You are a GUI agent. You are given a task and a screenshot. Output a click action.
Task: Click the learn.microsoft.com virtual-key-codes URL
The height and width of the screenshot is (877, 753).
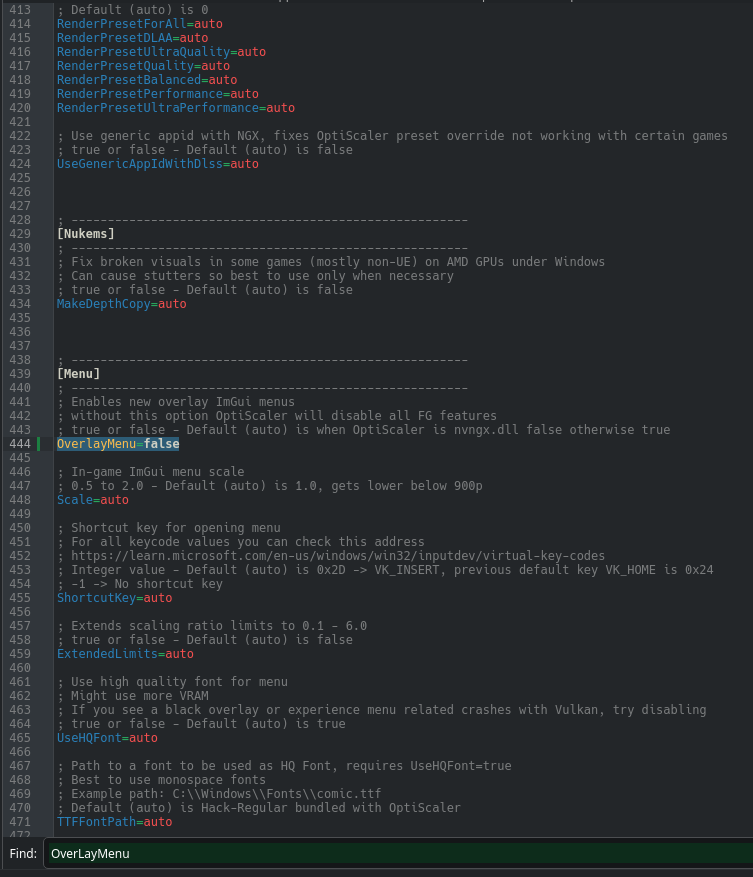[338, 556]
